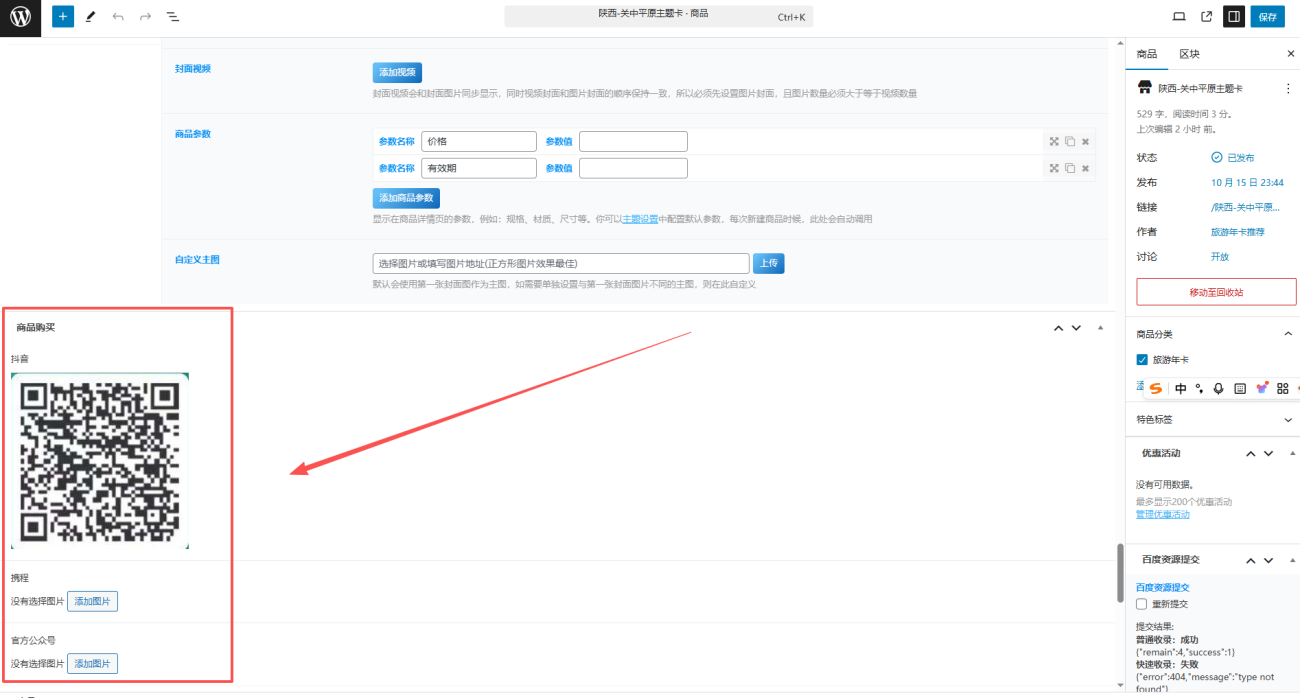The image size is (1300, 698).
Task: Click the desktop preview icon
Action: (x=1179, y=17)
